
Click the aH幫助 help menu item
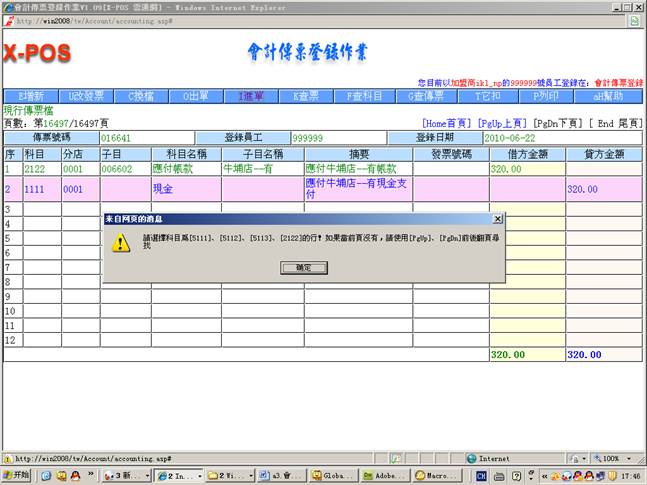click(607, 97)
